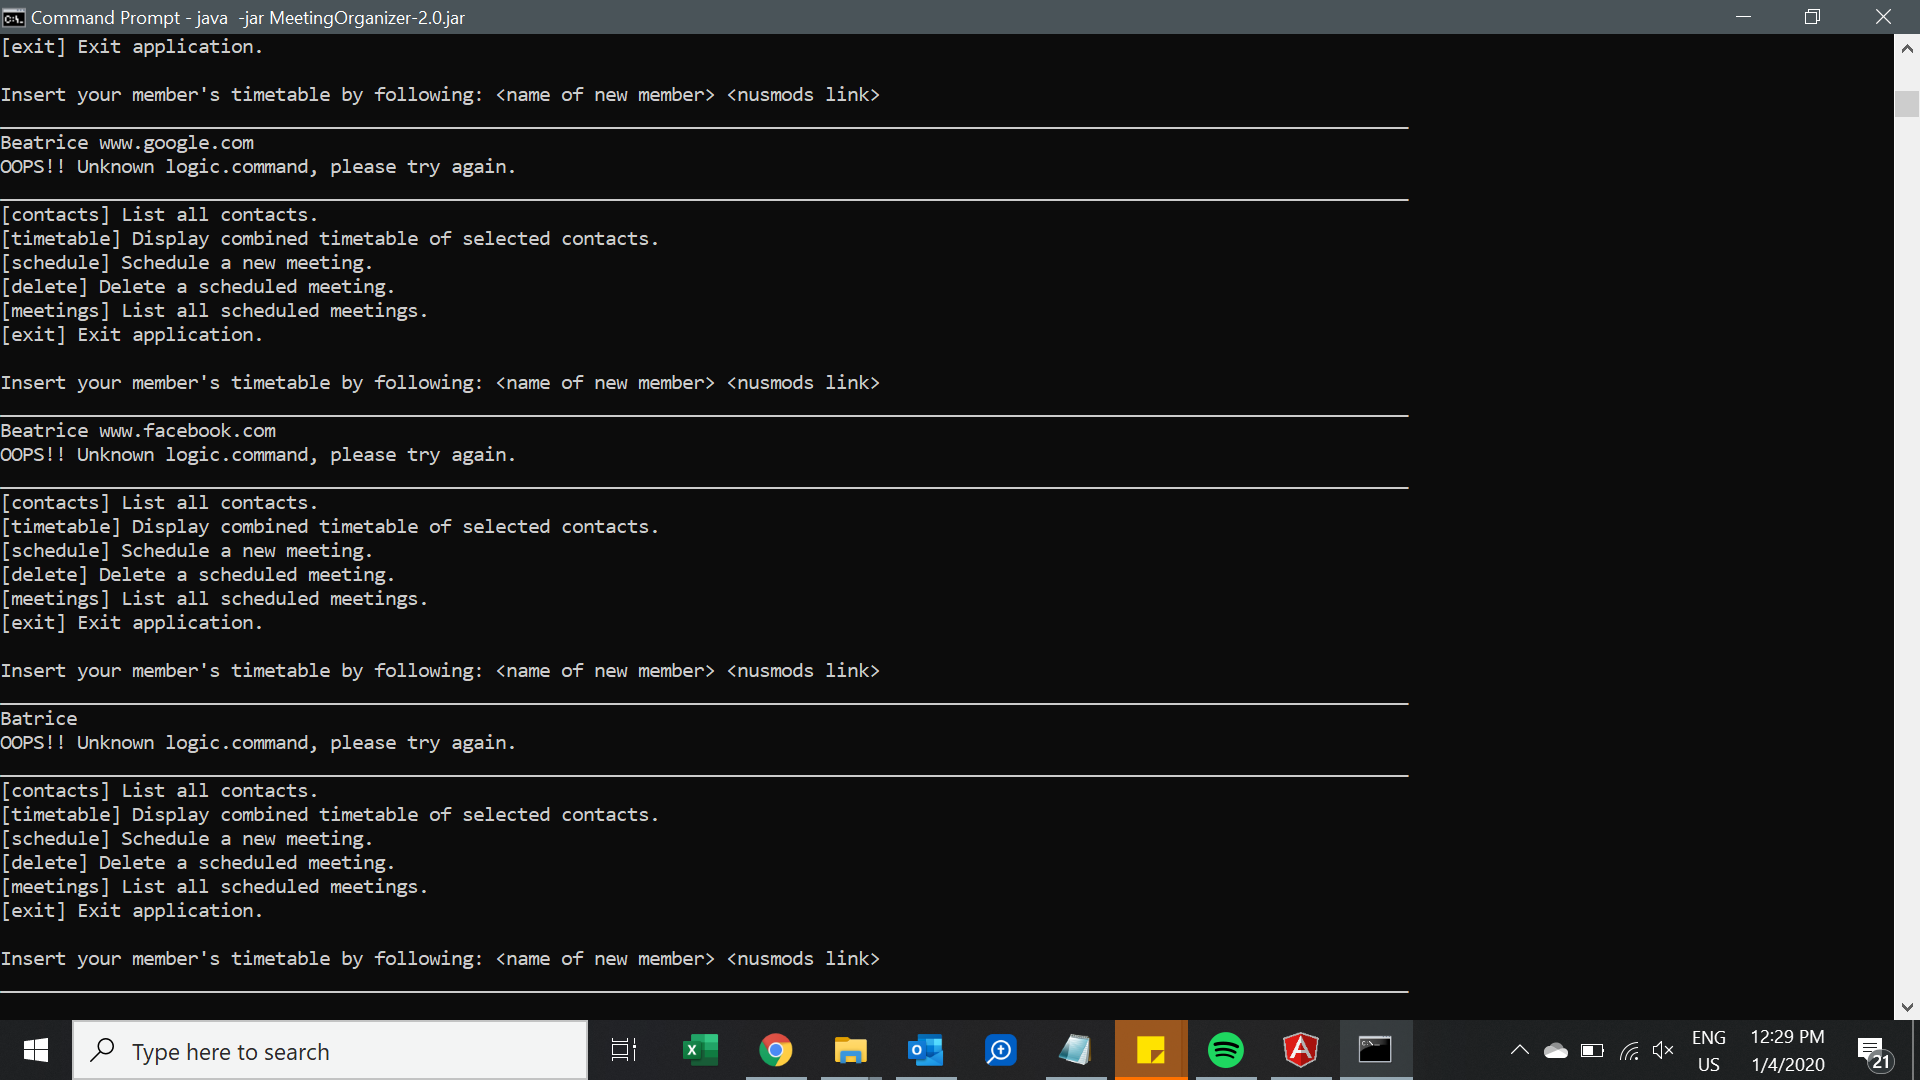Click the last '[timetable] Display combined timetable' line
This screenshot has width=1920, height=1080.
point(330,815)
